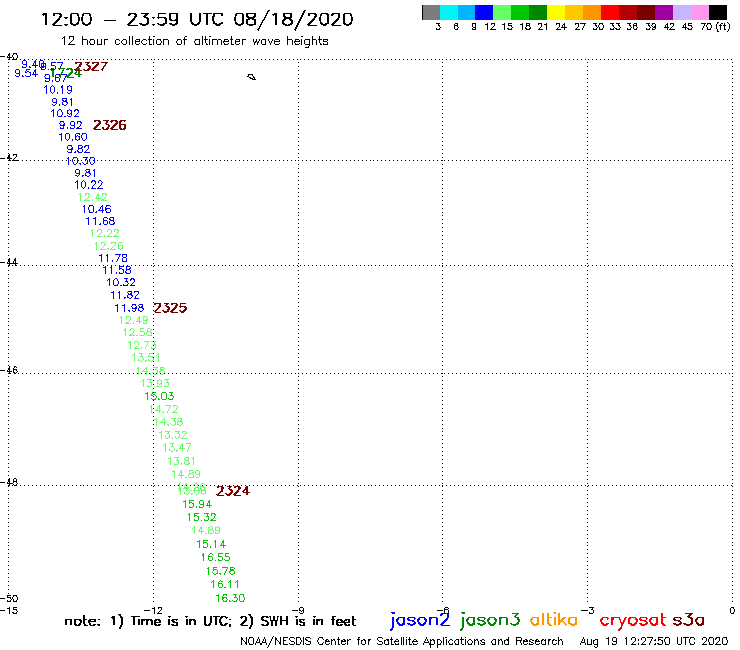Select the cyan swatch in the wave height legend
Screen dimensions: 740x650
coord(449,12)
